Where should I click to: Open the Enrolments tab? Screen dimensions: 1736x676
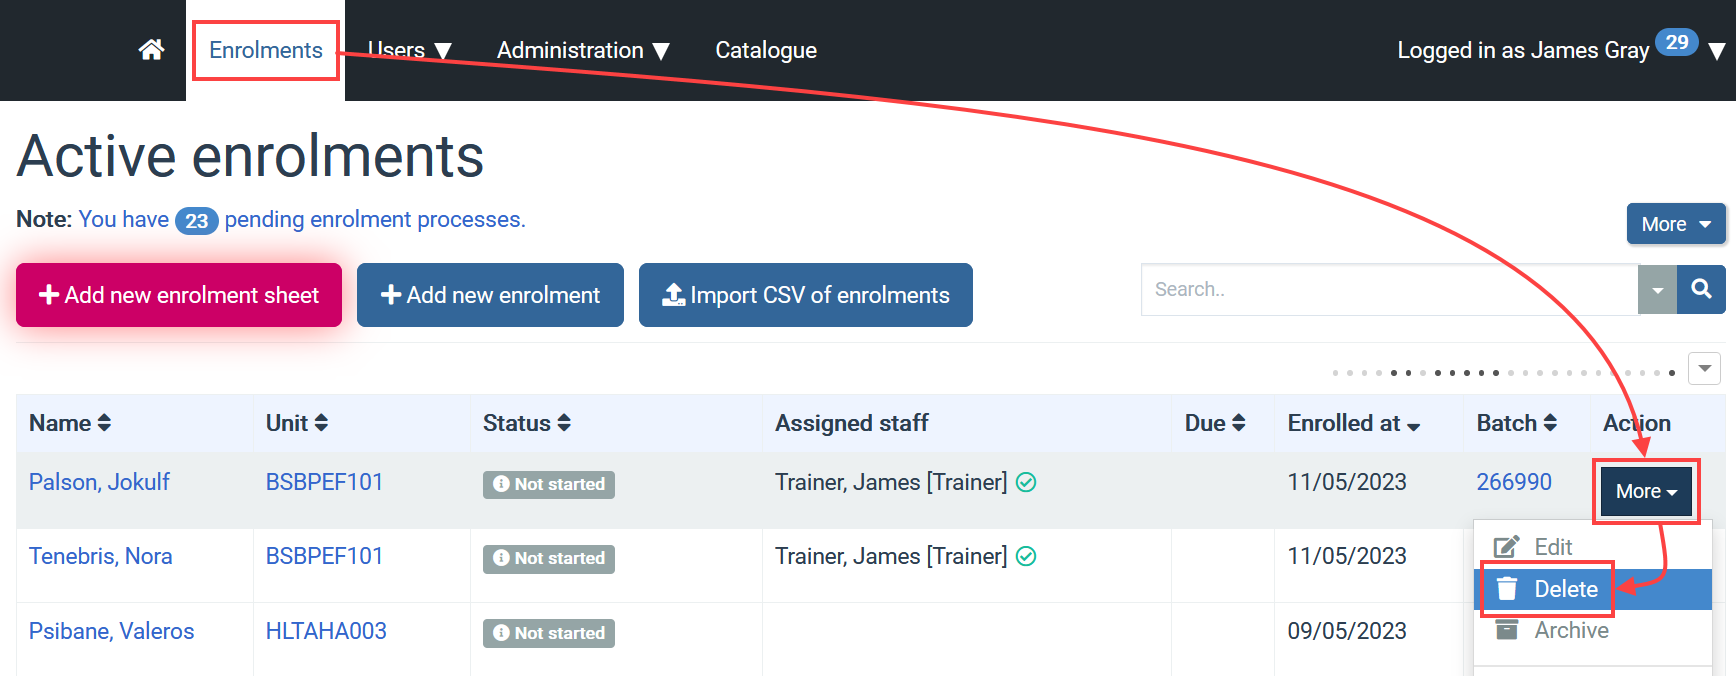click(x=266, y=50)
